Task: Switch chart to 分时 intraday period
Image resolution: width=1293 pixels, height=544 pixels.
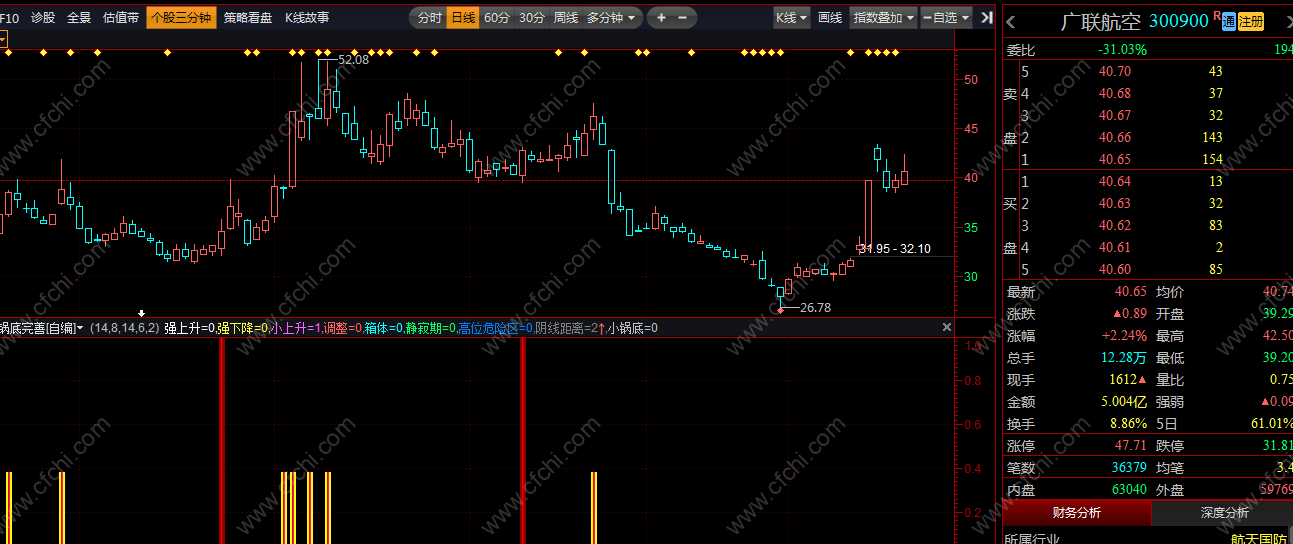Action: pos(429,18)
